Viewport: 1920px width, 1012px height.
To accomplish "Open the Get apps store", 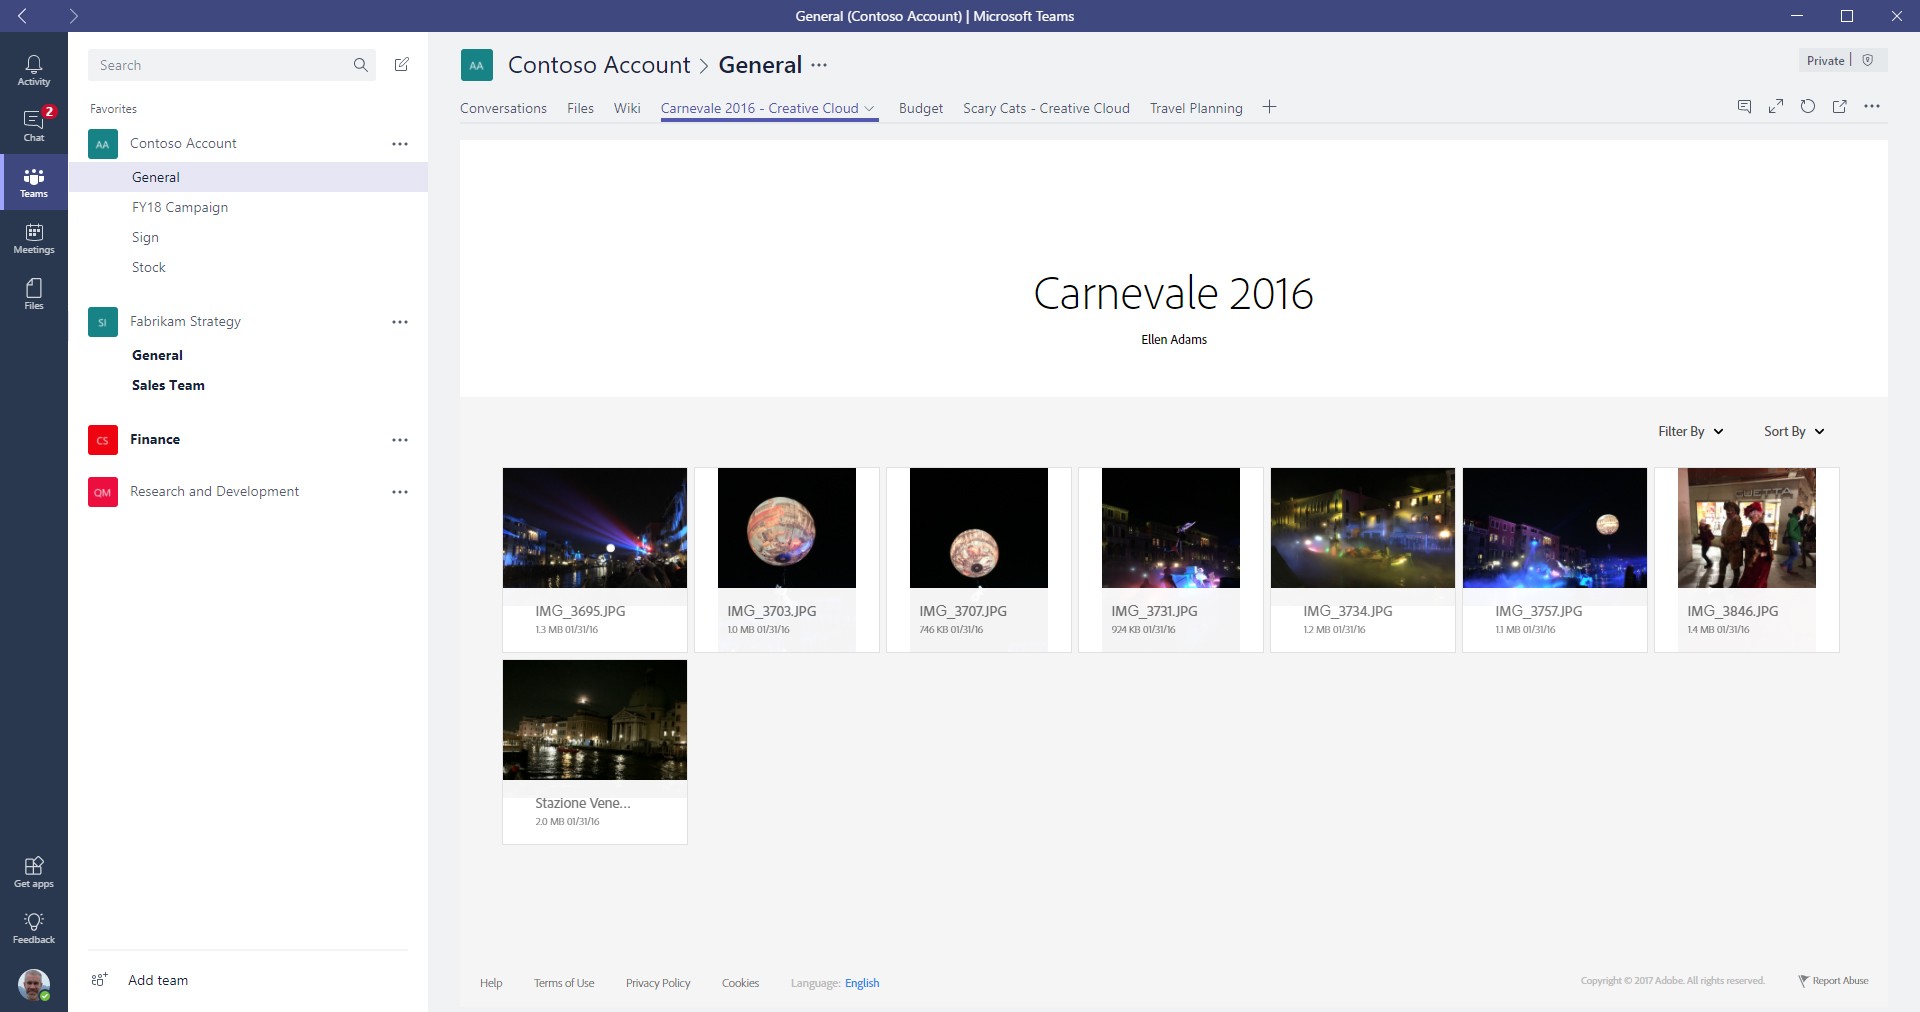I will [33, 871].
